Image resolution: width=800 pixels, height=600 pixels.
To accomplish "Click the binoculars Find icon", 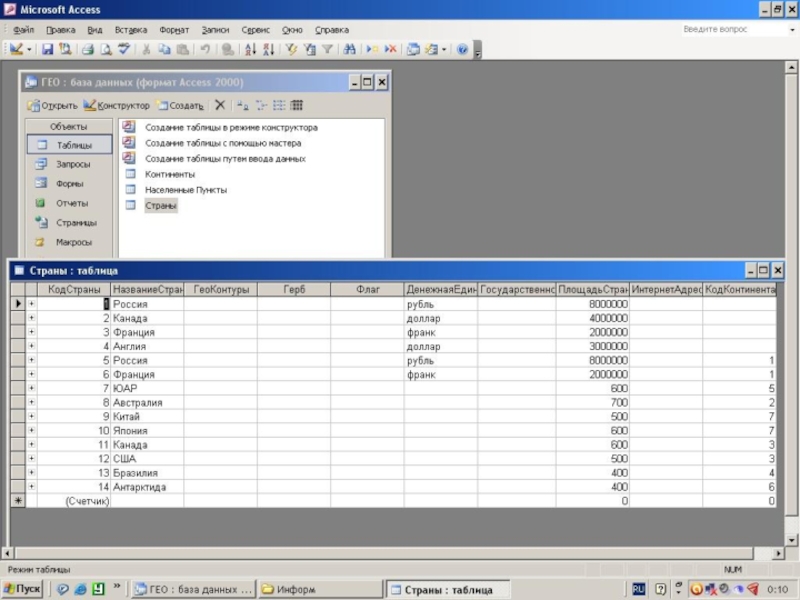I will pyautogui.click(x=349, y=48).
